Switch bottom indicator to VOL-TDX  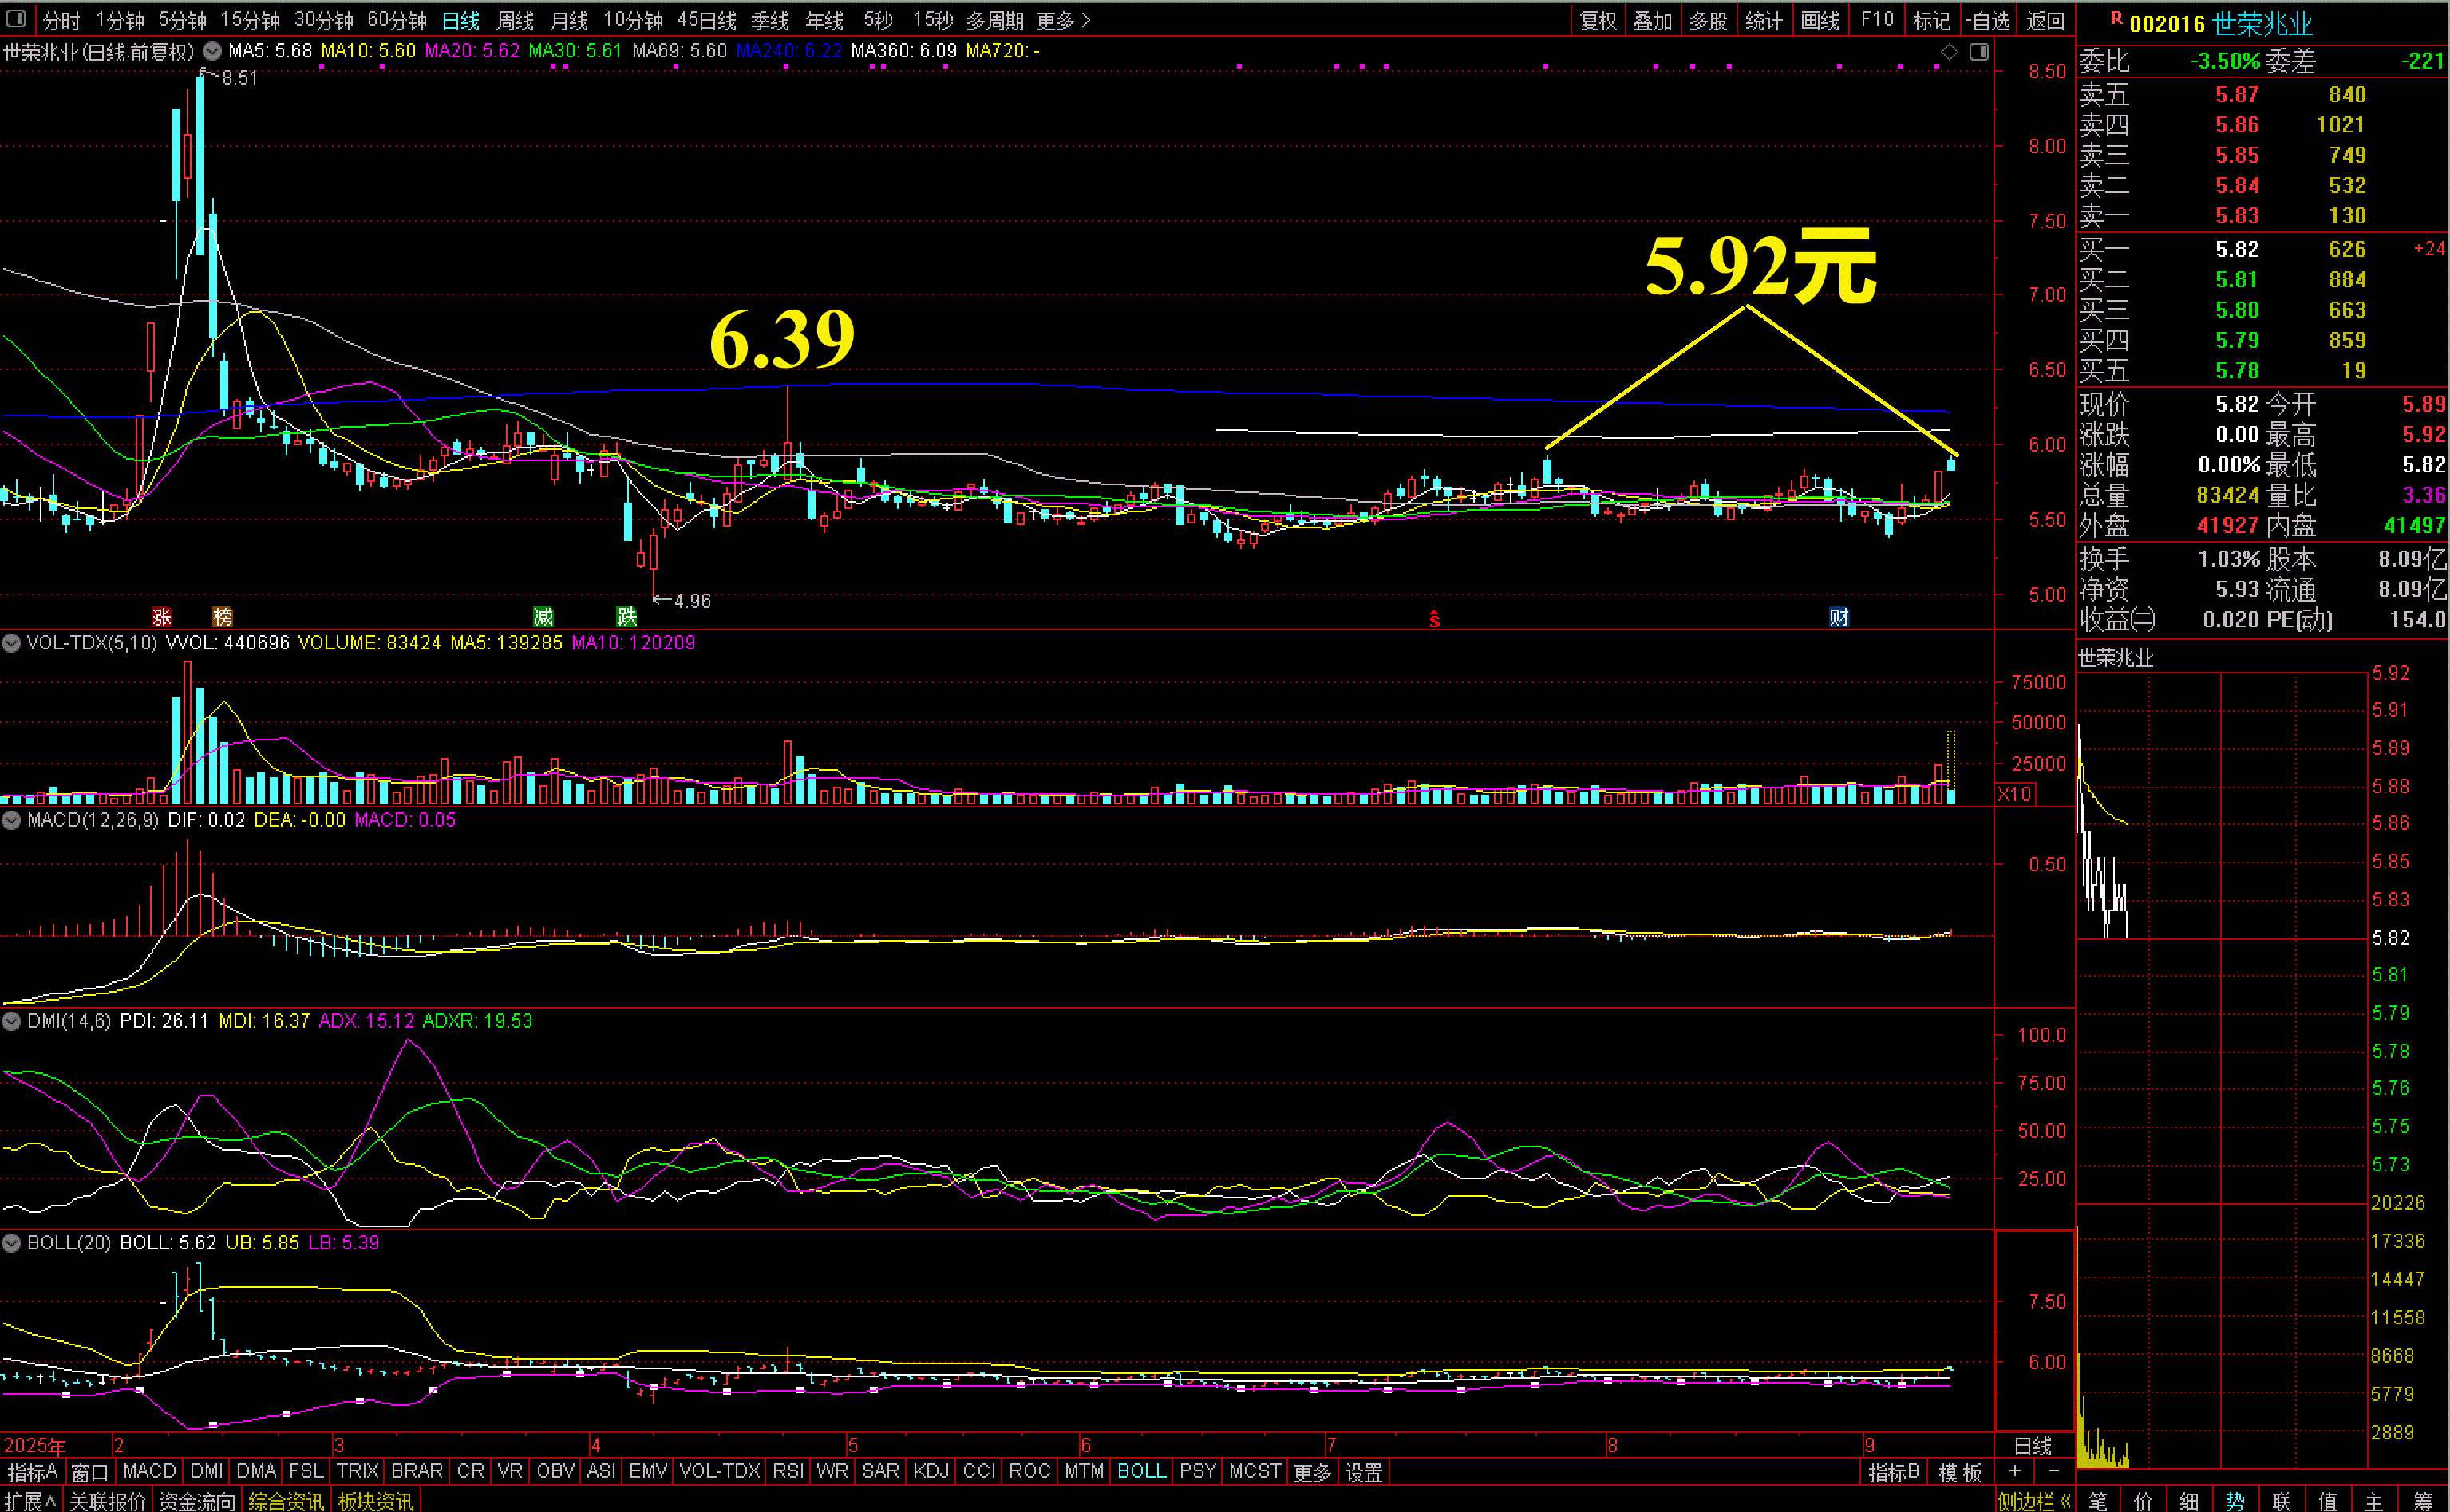coord(720,1471)
